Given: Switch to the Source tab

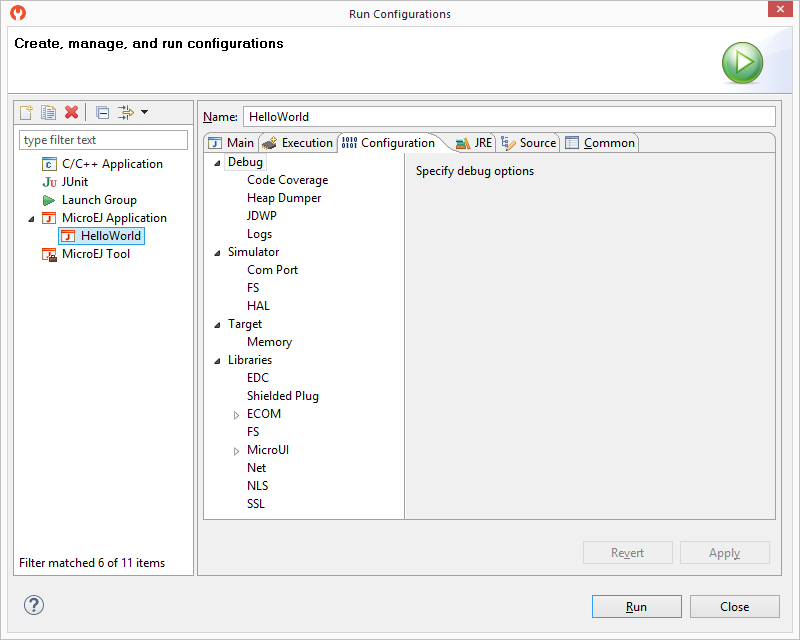Looking at the screenshot, I should (x=529, y=143).
